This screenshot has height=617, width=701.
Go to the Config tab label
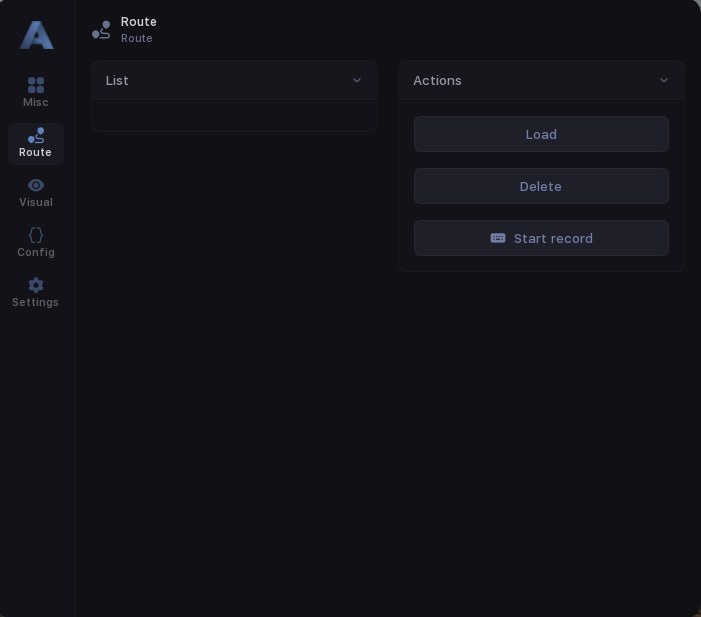click(x=36, y=252)
